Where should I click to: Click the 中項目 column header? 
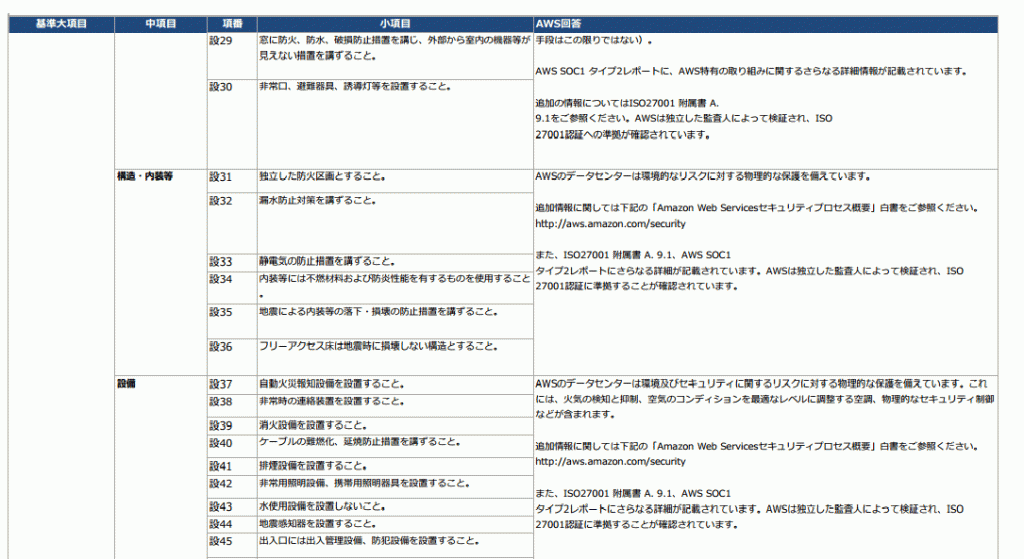161,24
